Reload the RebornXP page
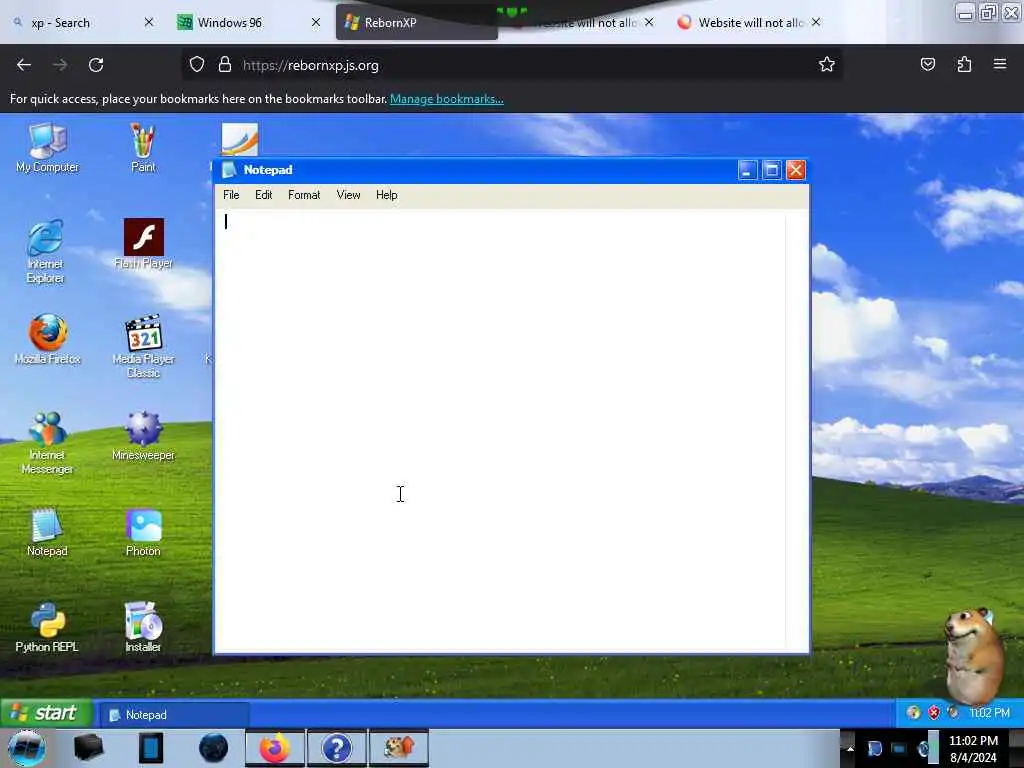Screen dimensions: 1024x768 point(96,65)
